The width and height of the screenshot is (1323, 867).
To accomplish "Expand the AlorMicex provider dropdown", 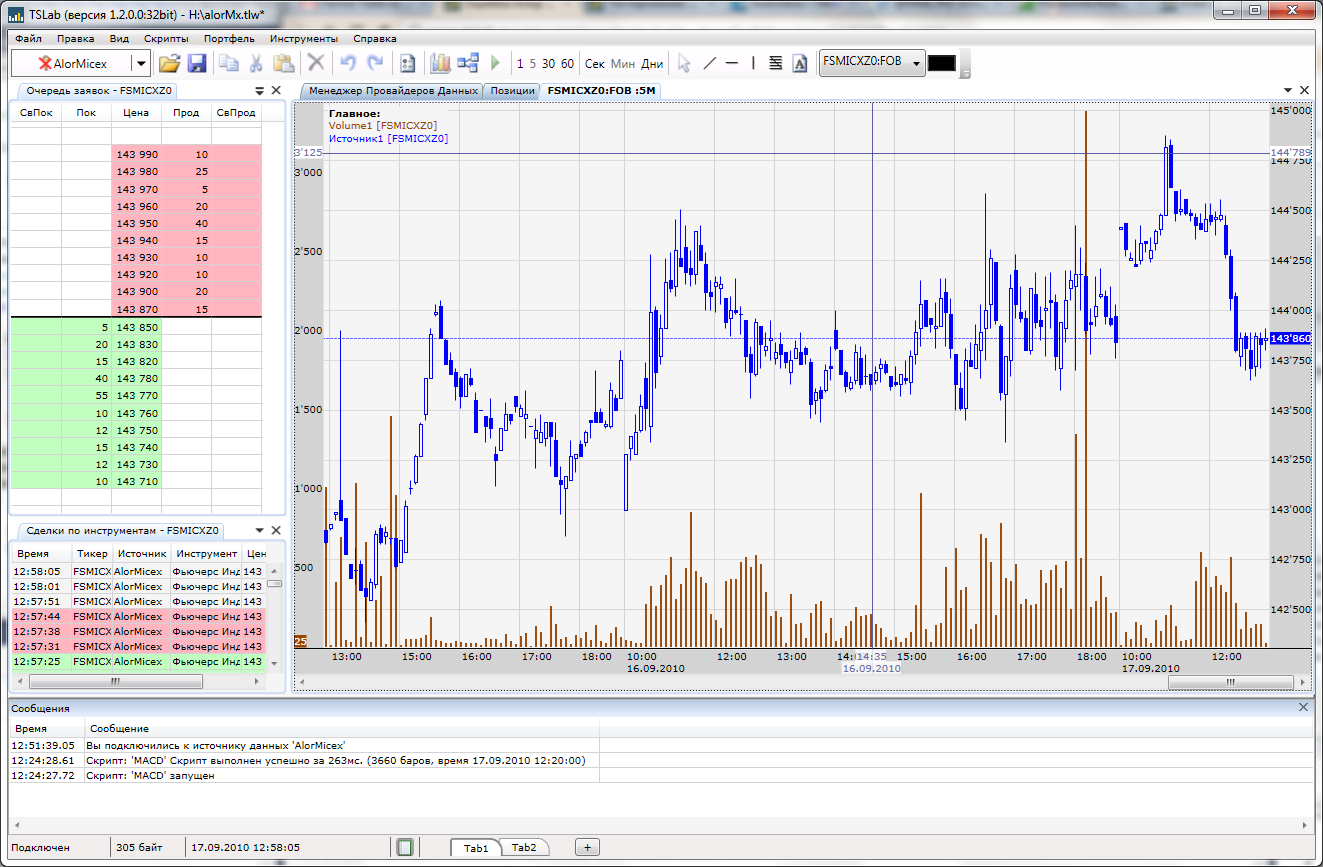I will coord(141,63).
